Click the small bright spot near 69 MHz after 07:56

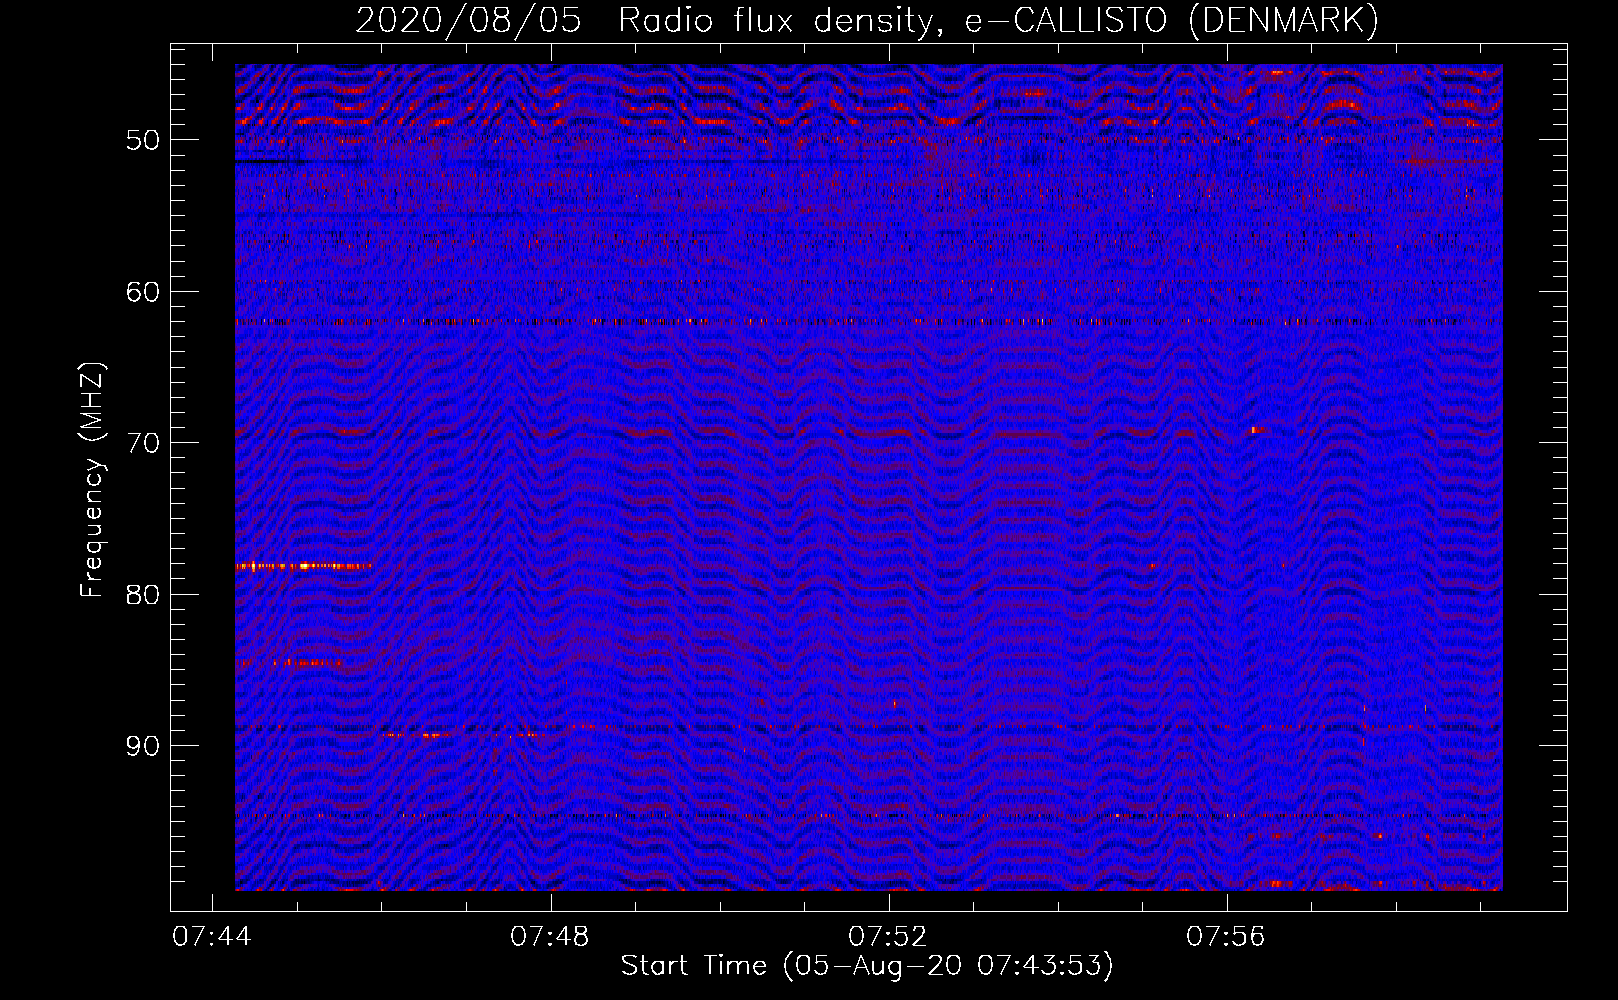click(1257, 430)
